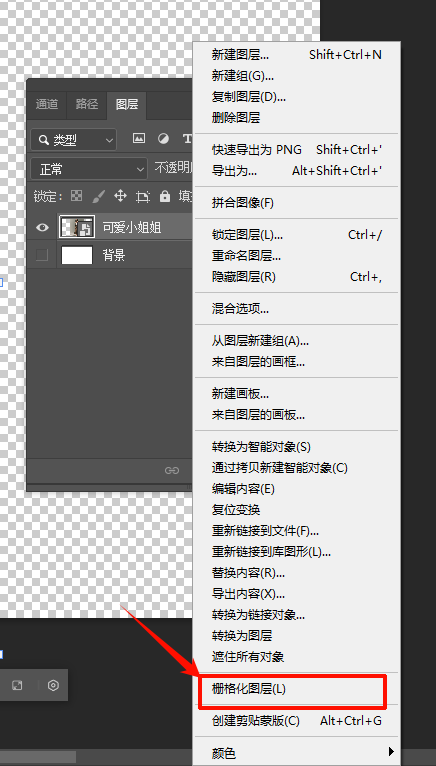Choose 快速导出为 PNG
This screenshot has width=436, height=766.
pos(297,149)
